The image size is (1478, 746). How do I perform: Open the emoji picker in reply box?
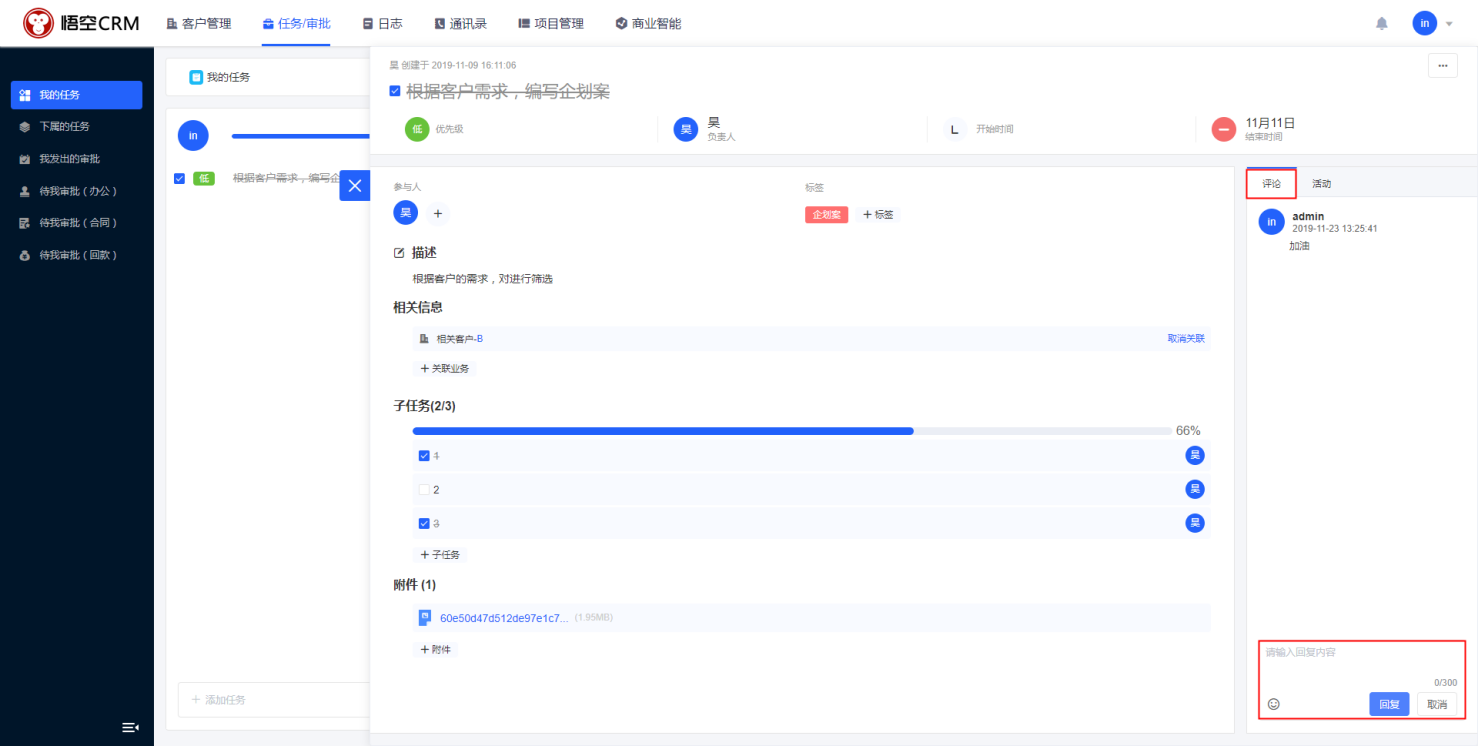[1273, 704]
